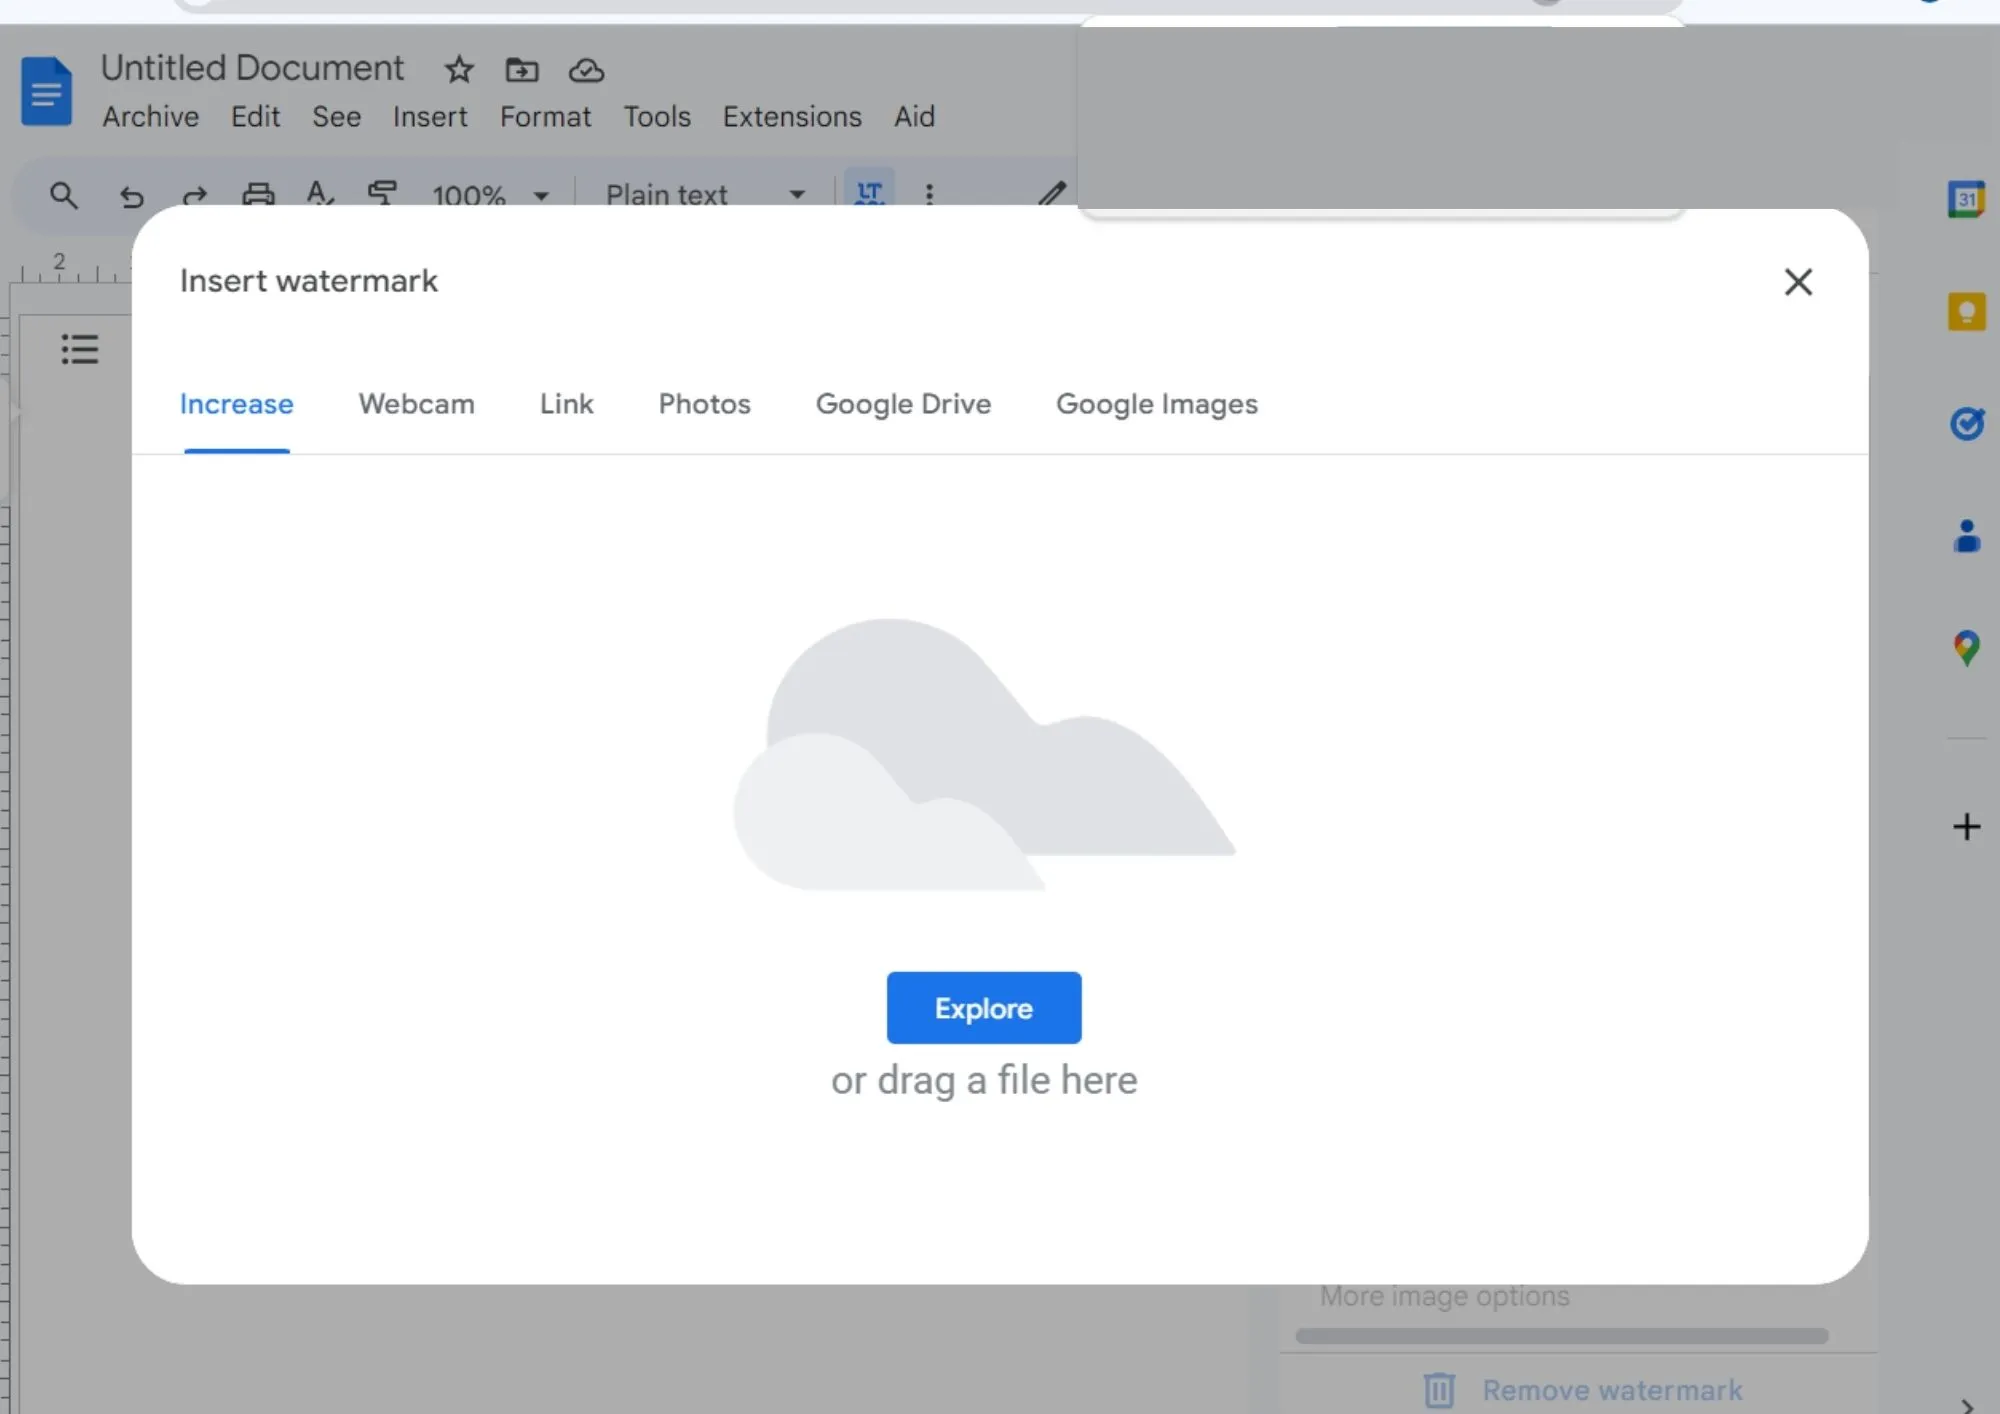Open Google Maps side panel icon
2000x1414 pixels.
pos(1966,648)
